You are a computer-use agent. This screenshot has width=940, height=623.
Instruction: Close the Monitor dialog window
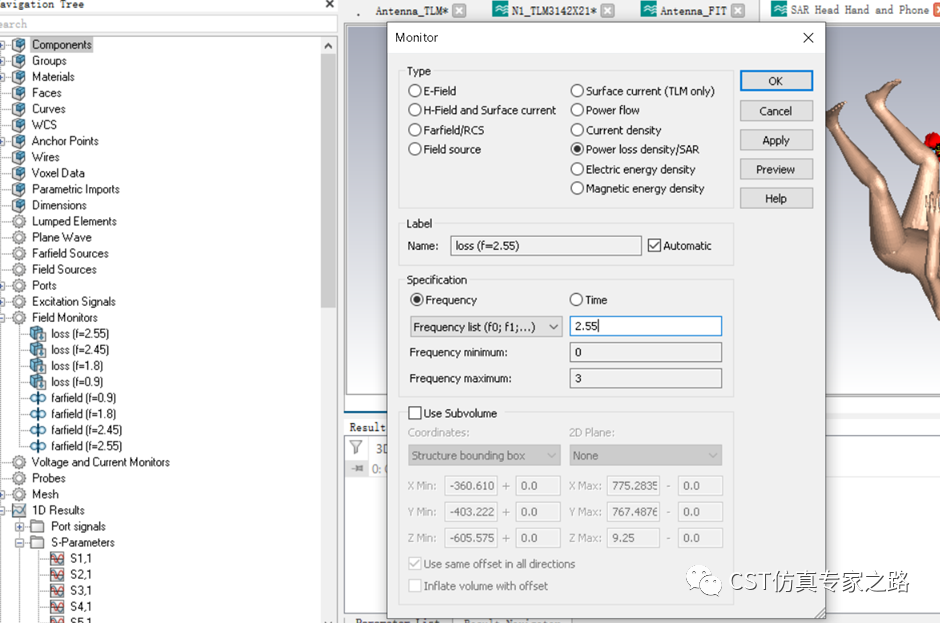point(808,38)
